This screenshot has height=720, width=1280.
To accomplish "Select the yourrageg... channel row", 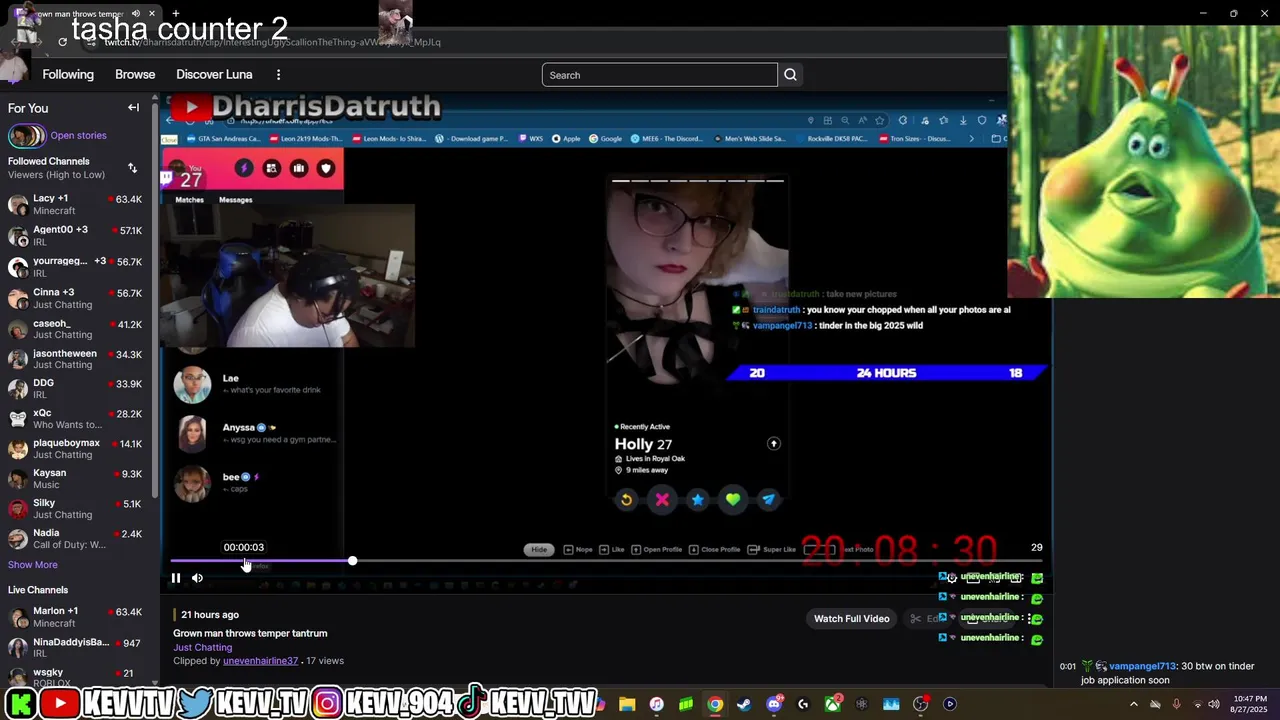I will coord(75,267).
